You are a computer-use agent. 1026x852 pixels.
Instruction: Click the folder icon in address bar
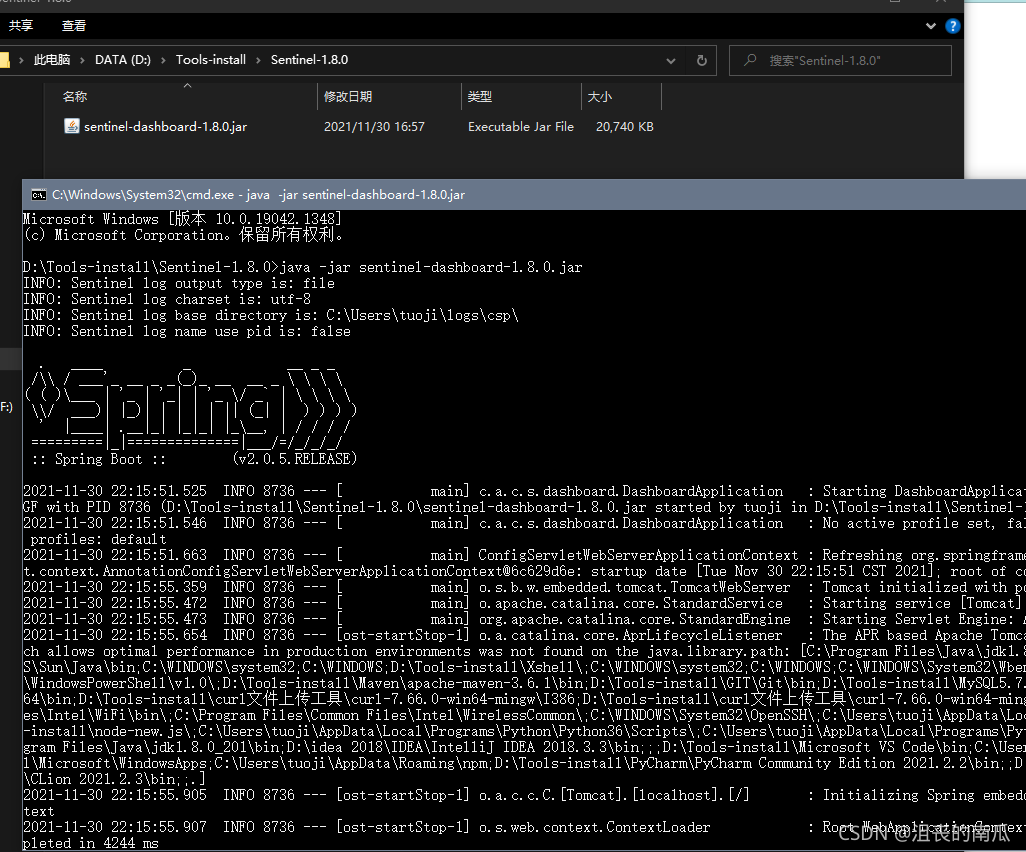[4, 60]
